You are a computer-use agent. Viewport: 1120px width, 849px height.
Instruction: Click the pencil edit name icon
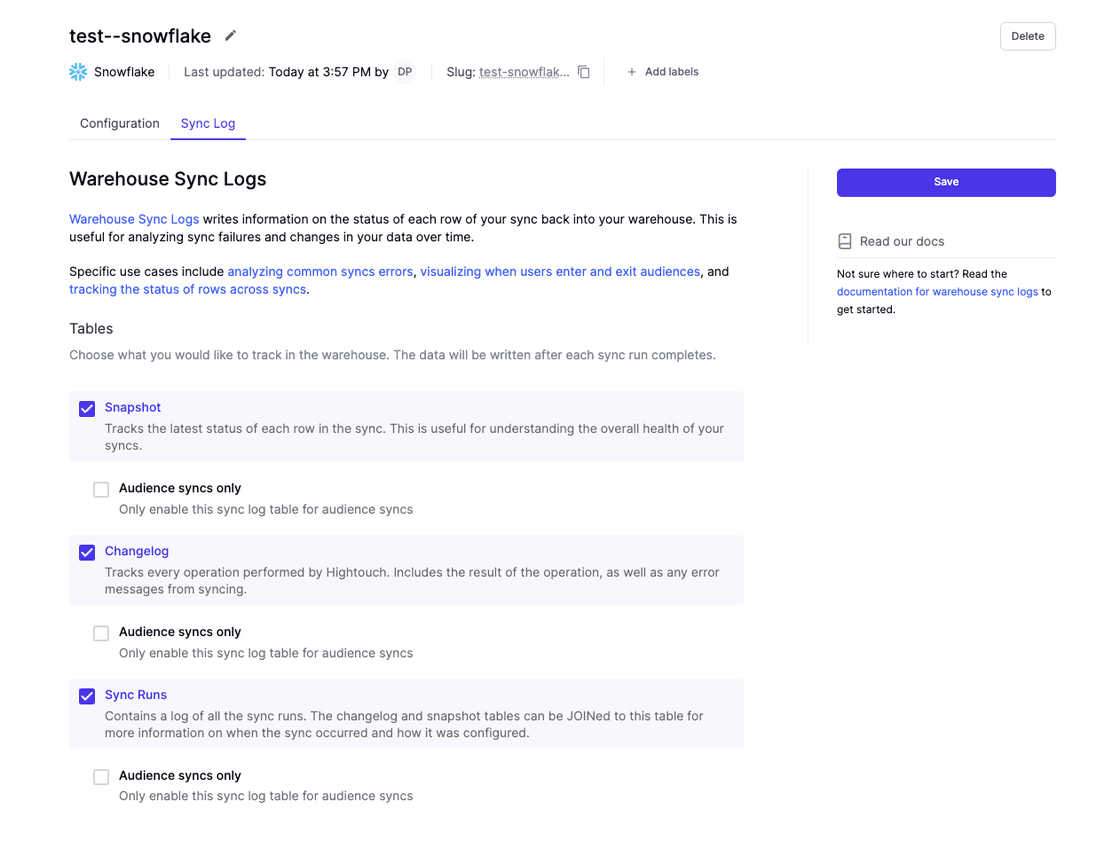pos(230,36)
